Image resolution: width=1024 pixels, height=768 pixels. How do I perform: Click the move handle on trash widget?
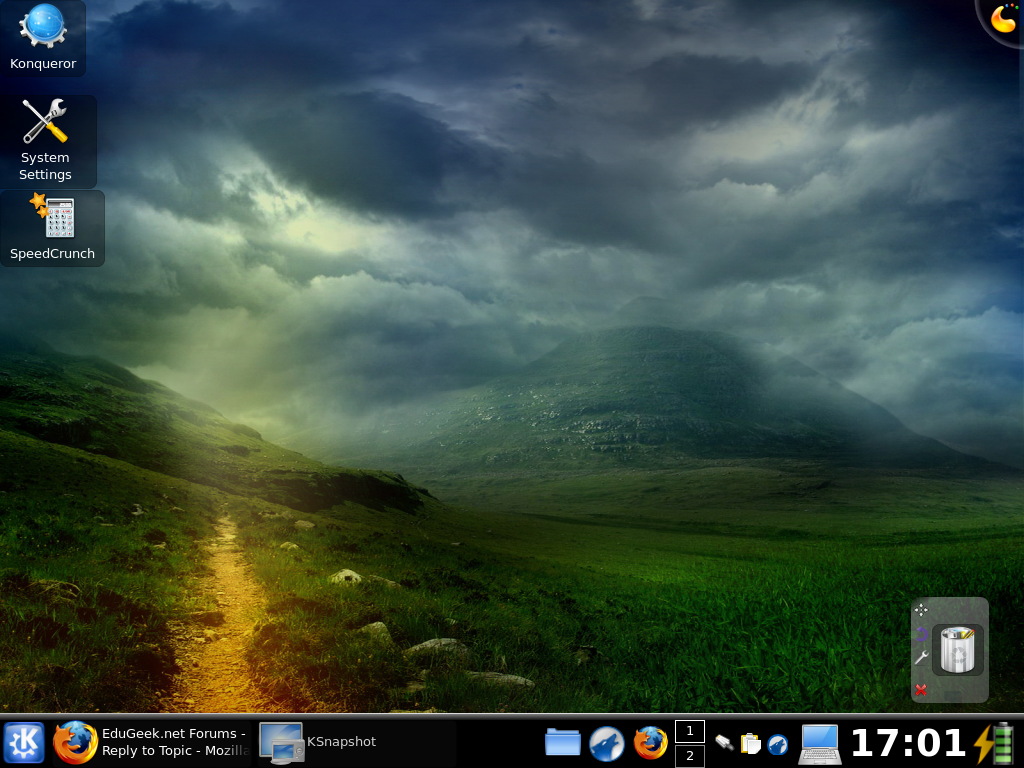point(921,610)
